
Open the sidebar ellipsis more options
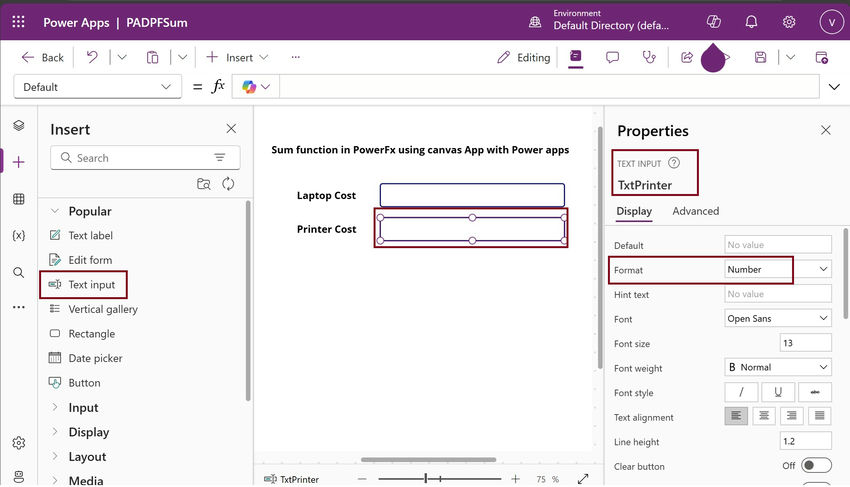pos(18,307)
